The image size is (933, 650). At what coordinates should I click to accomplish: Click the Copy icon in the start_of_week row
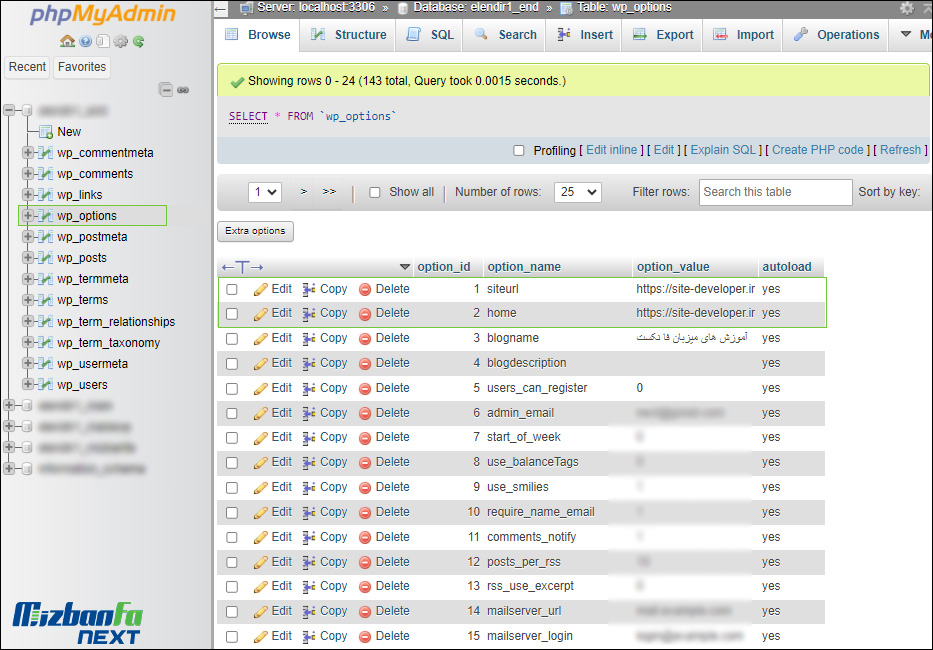click(x=309, y=438)
